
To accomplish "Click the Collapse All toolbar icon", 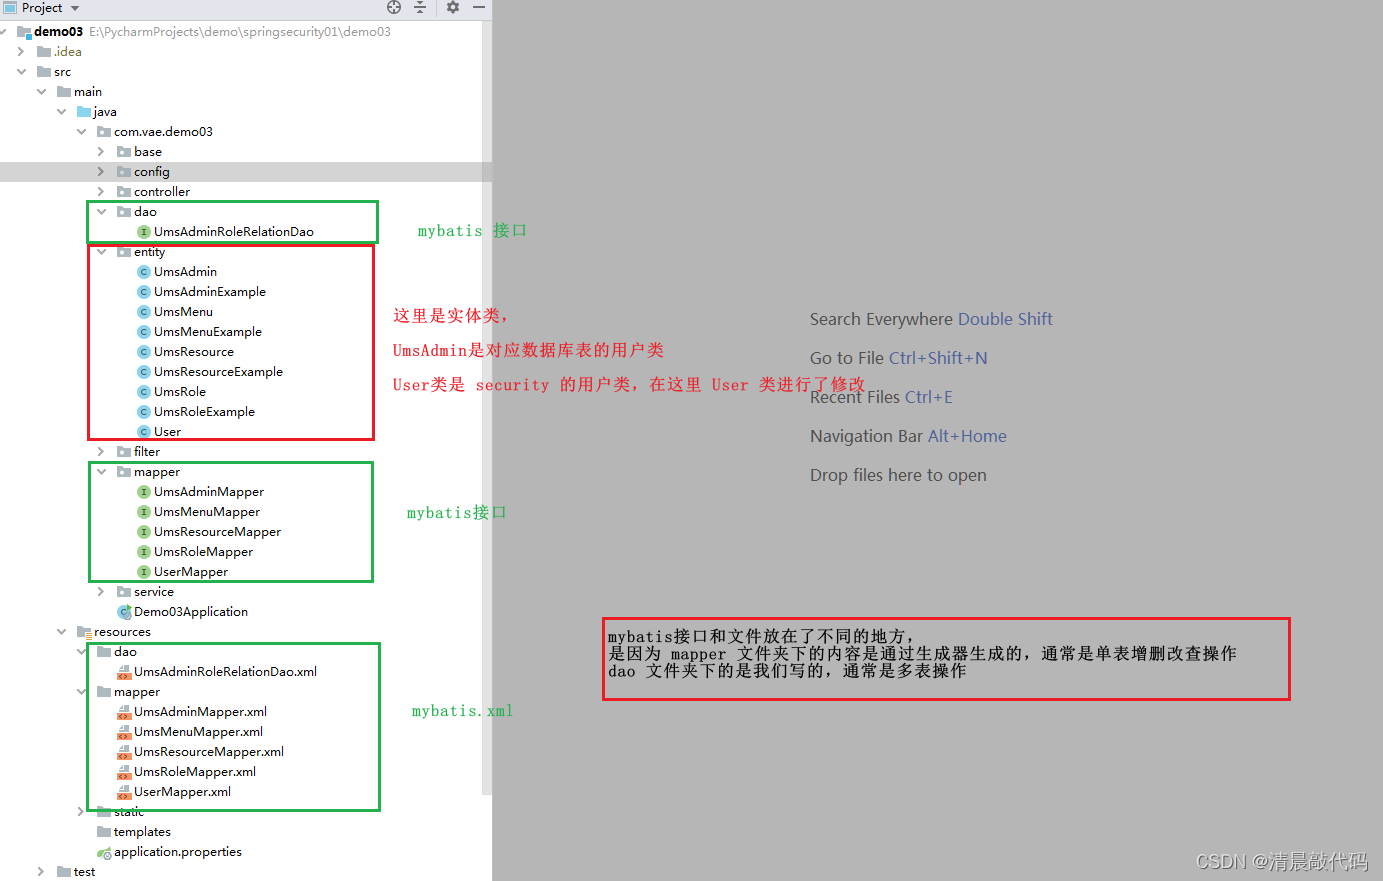I will tap(419, 8).
